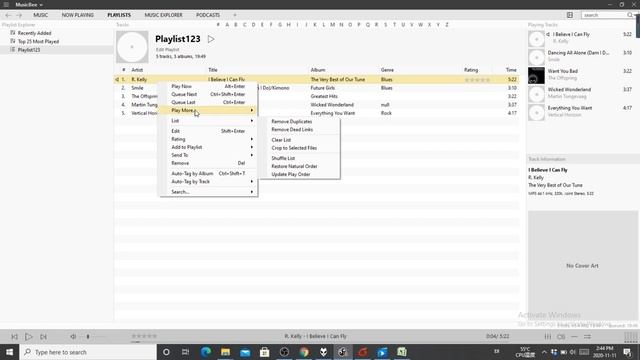Set rating stars in player bar
The width and height of the screenshot is (640, 360).
pyautogui.click(x=144, y=336)
